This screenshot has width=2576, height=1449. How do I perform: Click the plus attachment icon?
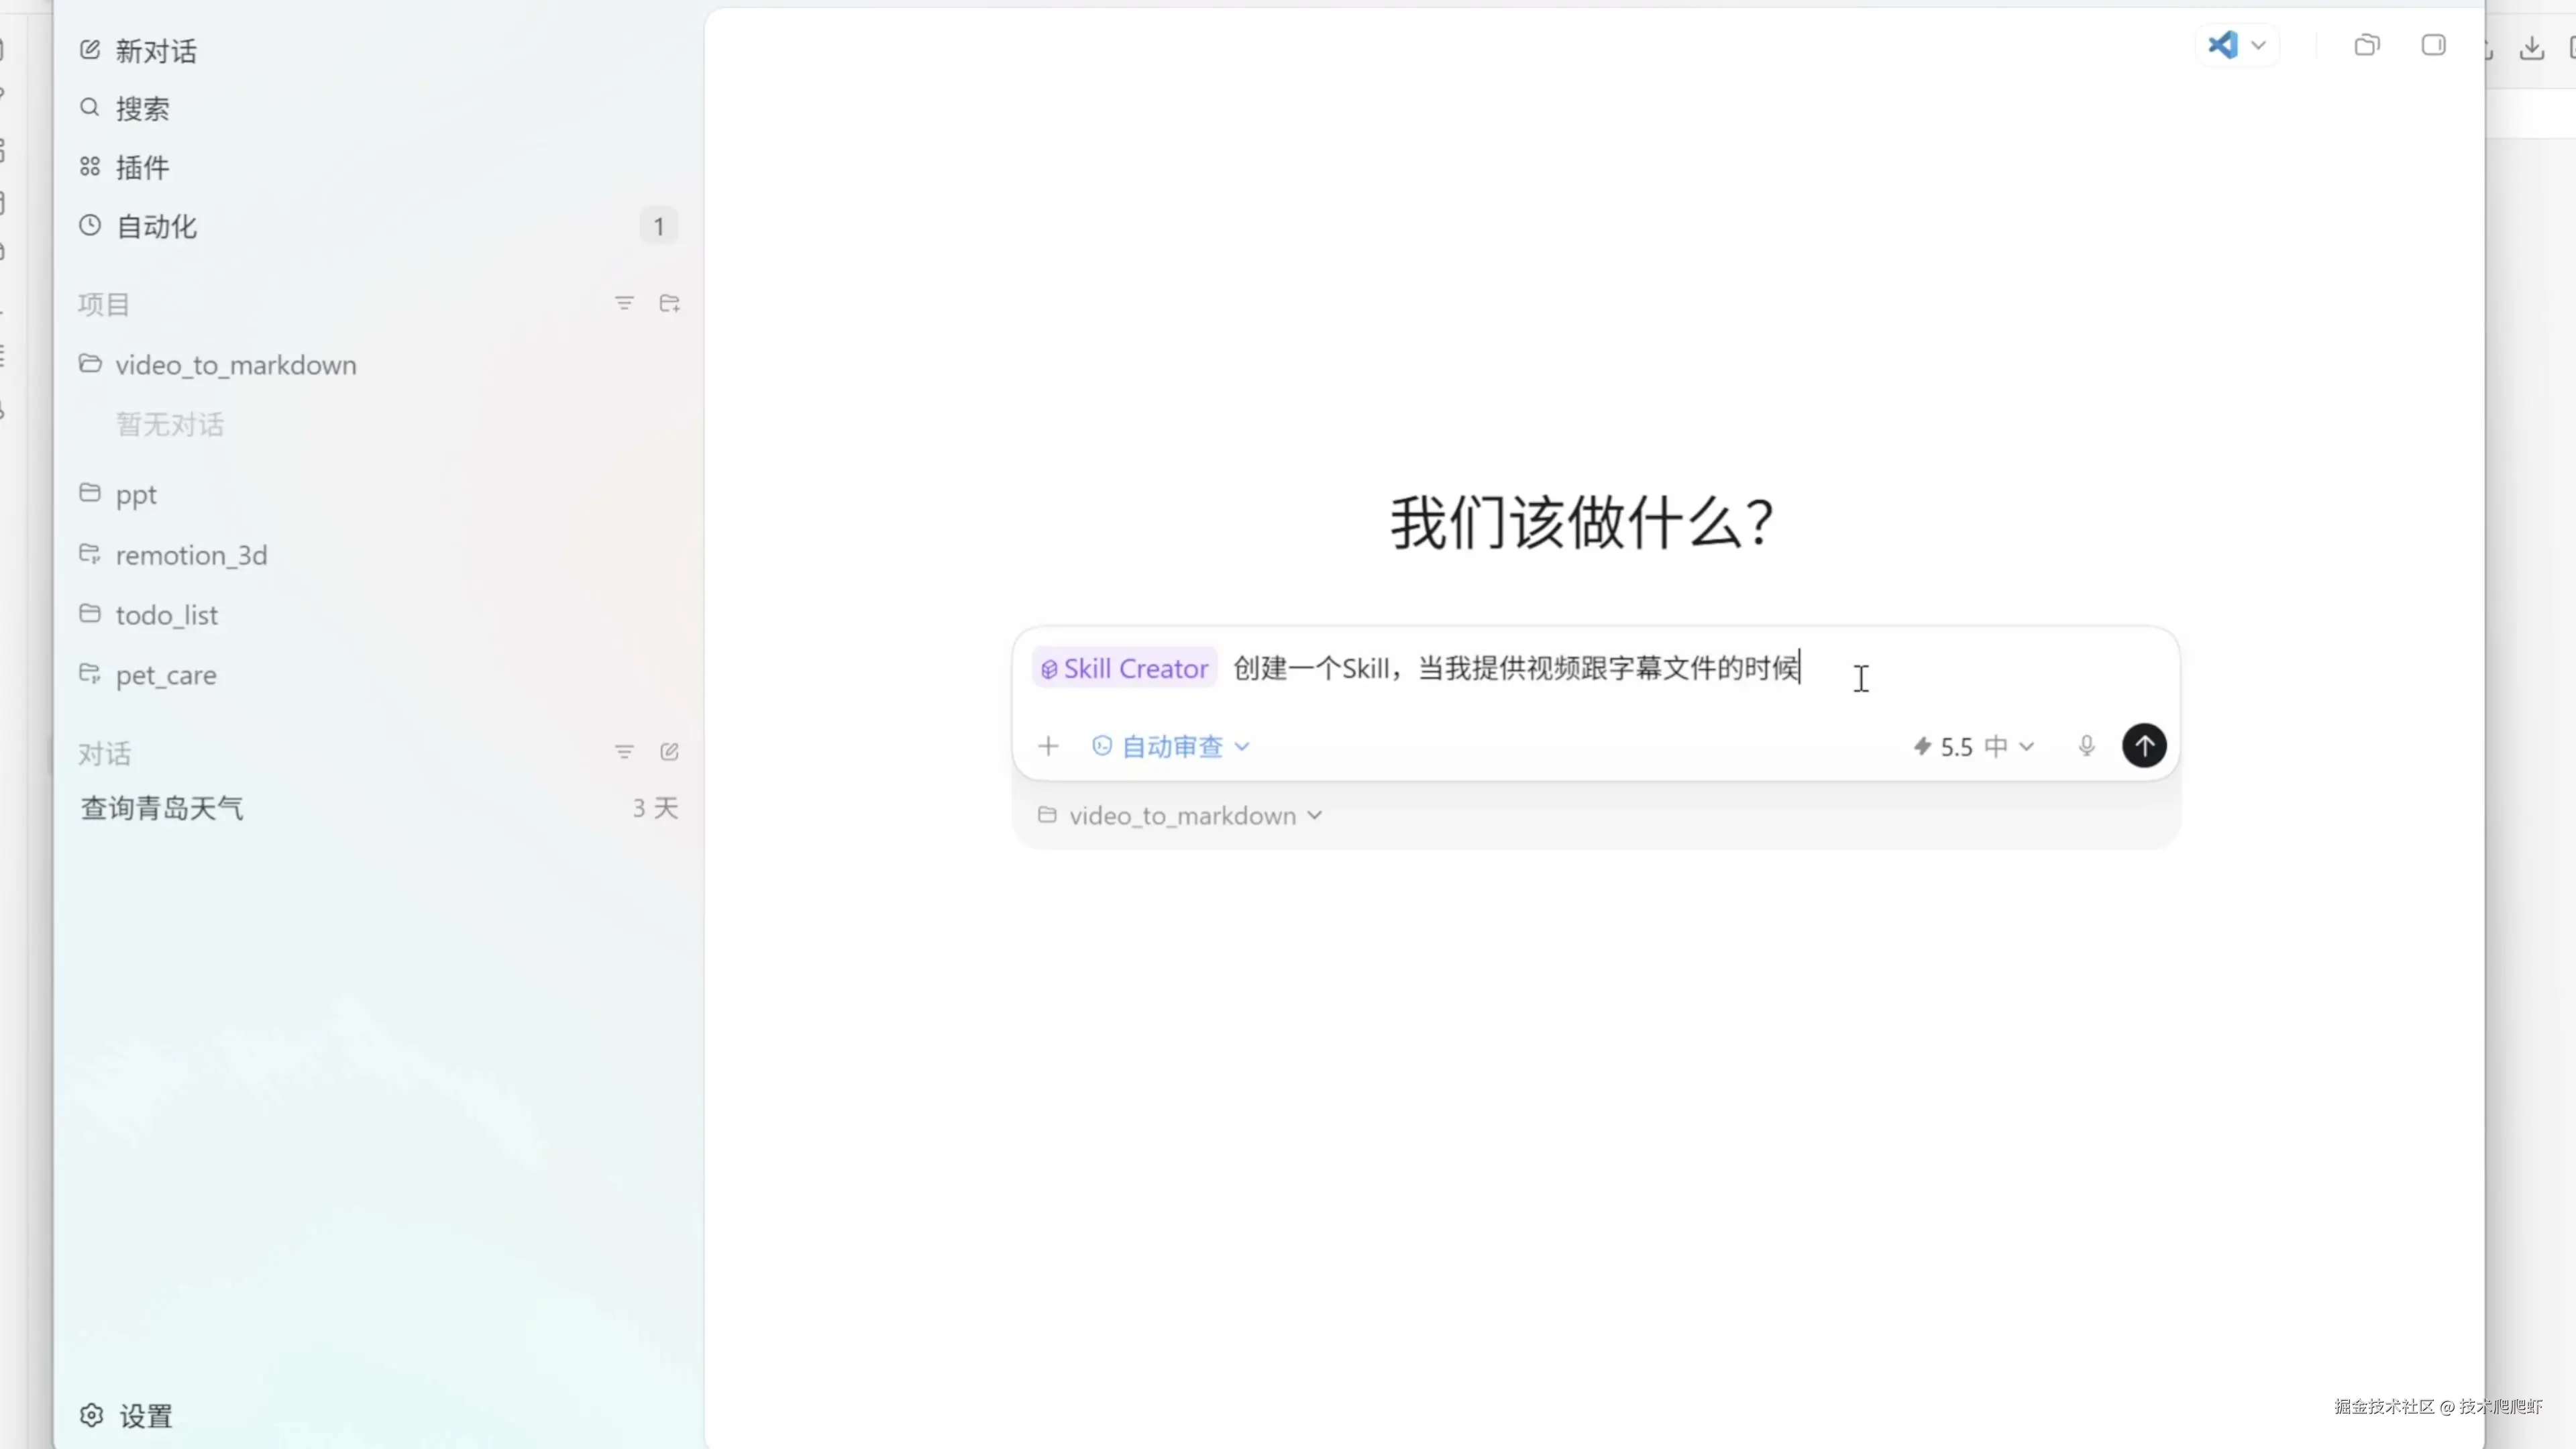[1048, 746]
